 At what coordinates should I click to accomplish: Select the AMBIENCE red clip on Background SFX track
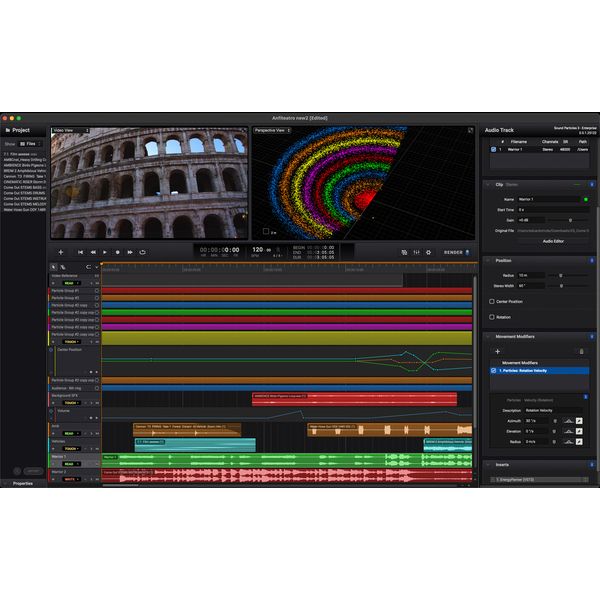(354, 399)
